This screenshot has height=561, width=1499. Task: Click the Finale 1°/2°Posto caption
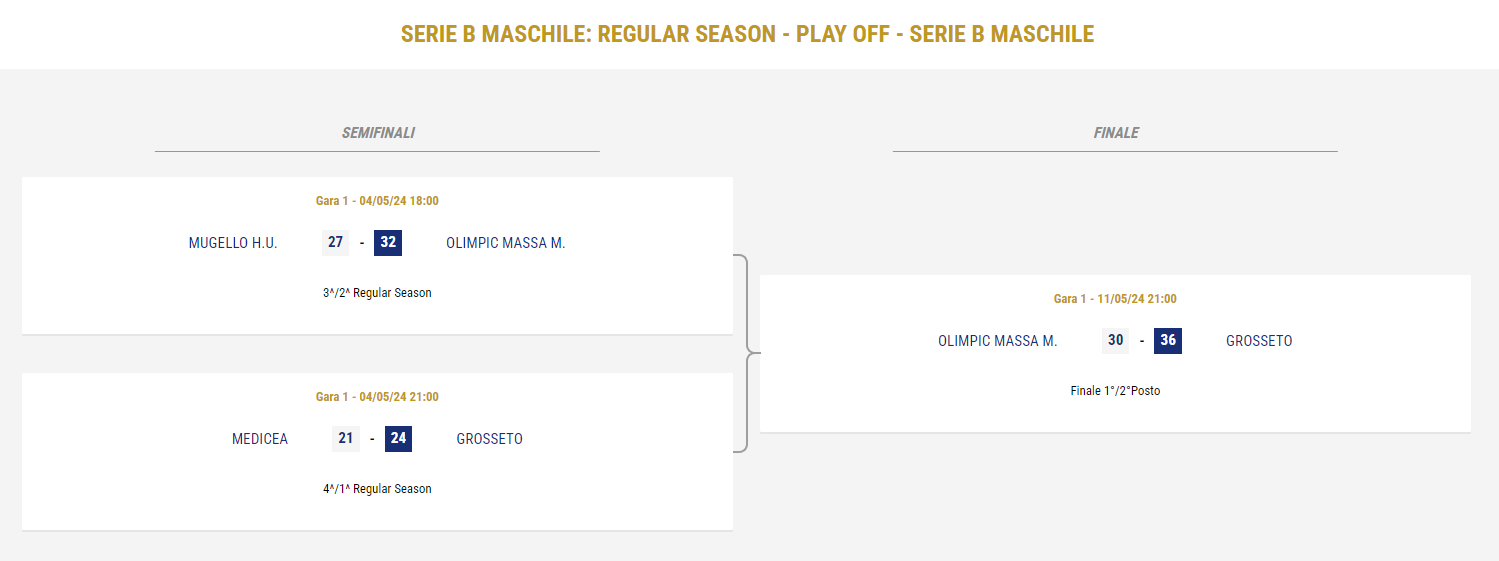[x=1115, y=391]
